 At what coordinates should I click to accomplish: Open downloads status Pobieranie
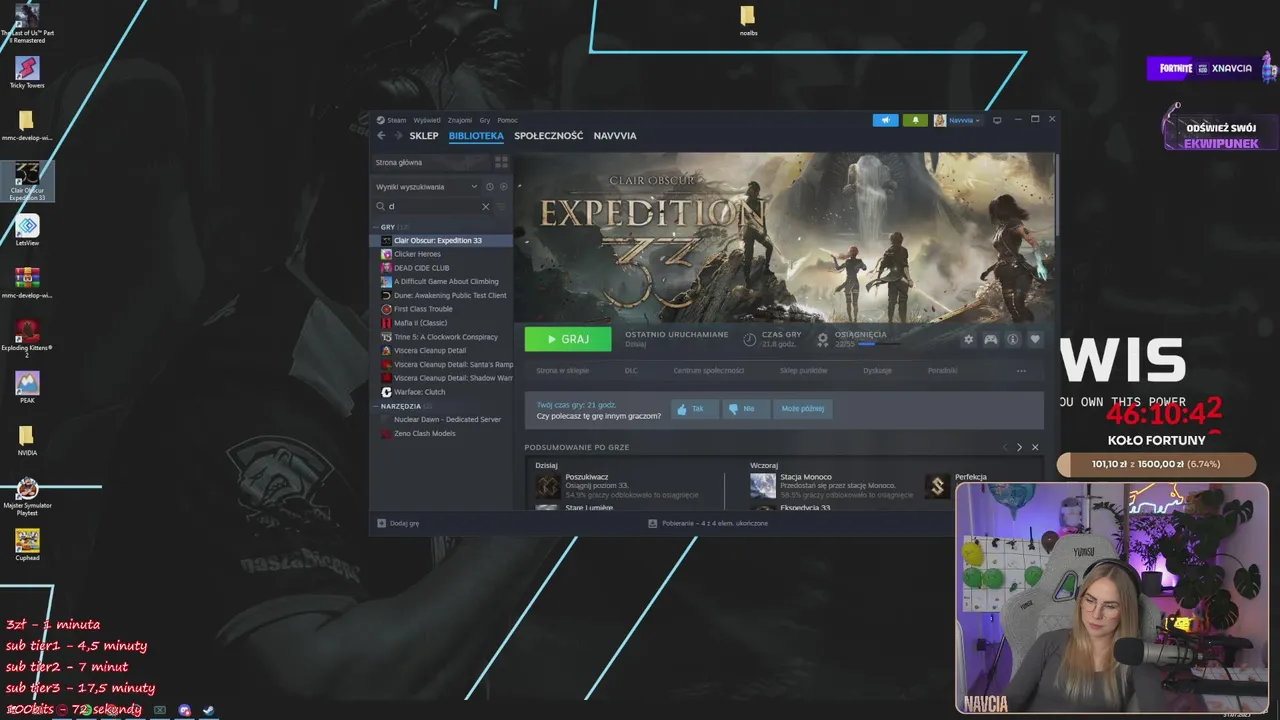708,523
